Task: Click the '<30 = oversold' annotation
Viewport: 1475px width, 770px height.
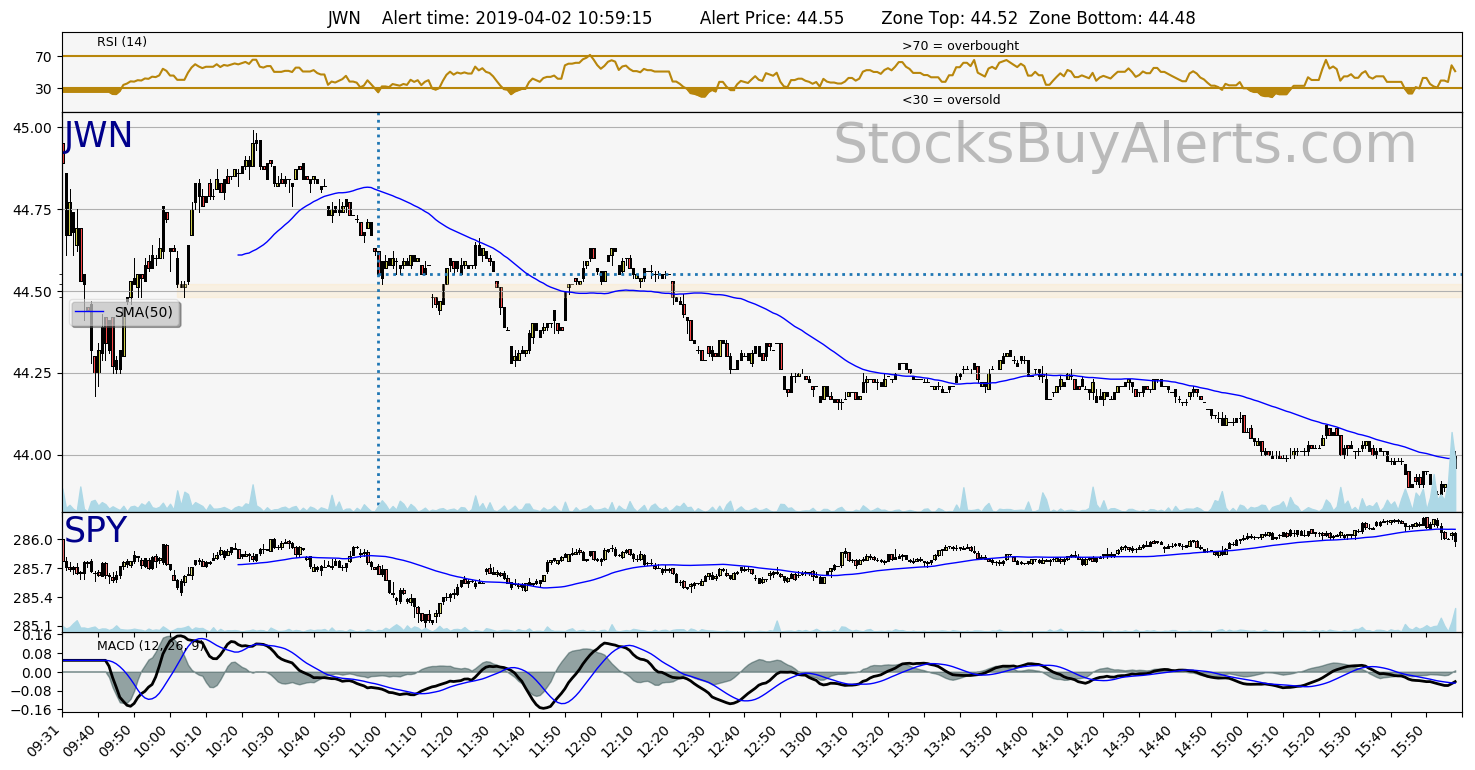Action: [x=951, y=100]
